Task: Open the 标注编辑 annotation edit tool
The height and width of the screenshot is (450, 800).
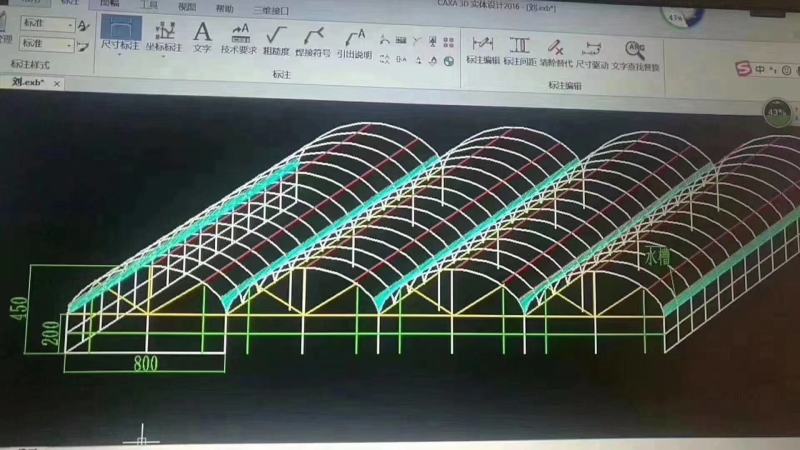Action: [x=483, y=49]
